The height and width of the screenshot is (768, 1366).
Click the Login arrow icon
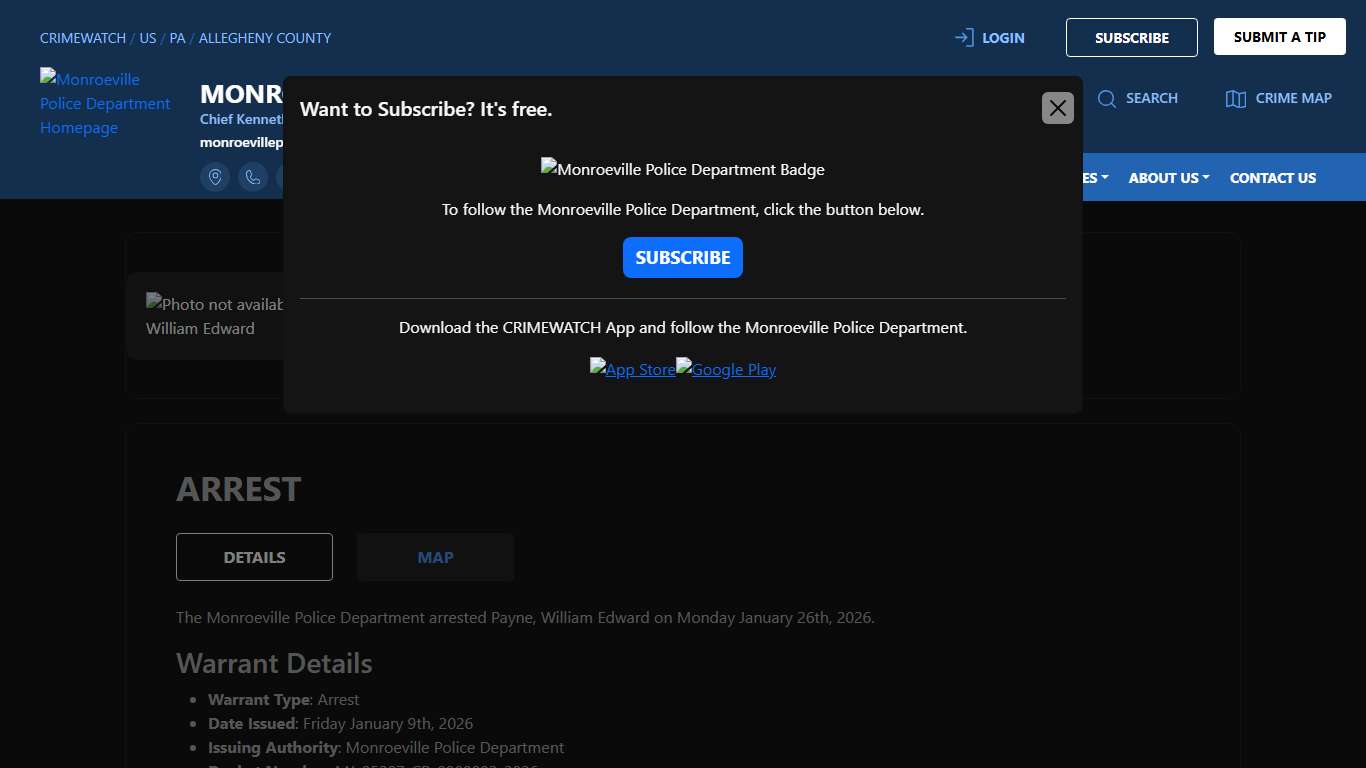click(x=964, y=38)
